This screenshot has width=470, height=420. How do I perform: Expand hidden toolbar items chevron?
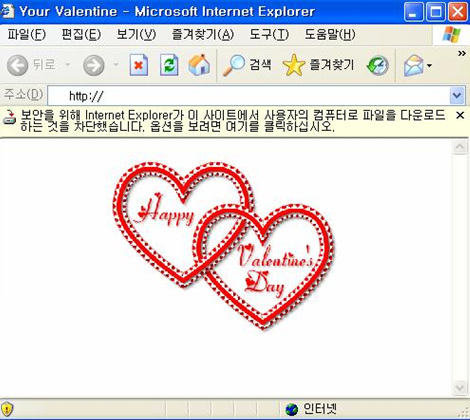(462, 53)
